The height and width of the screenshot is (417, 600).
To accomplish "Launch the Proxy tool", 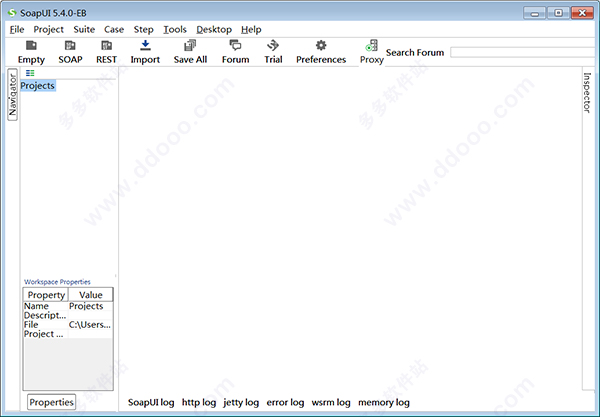I will [x=372, y=52].
